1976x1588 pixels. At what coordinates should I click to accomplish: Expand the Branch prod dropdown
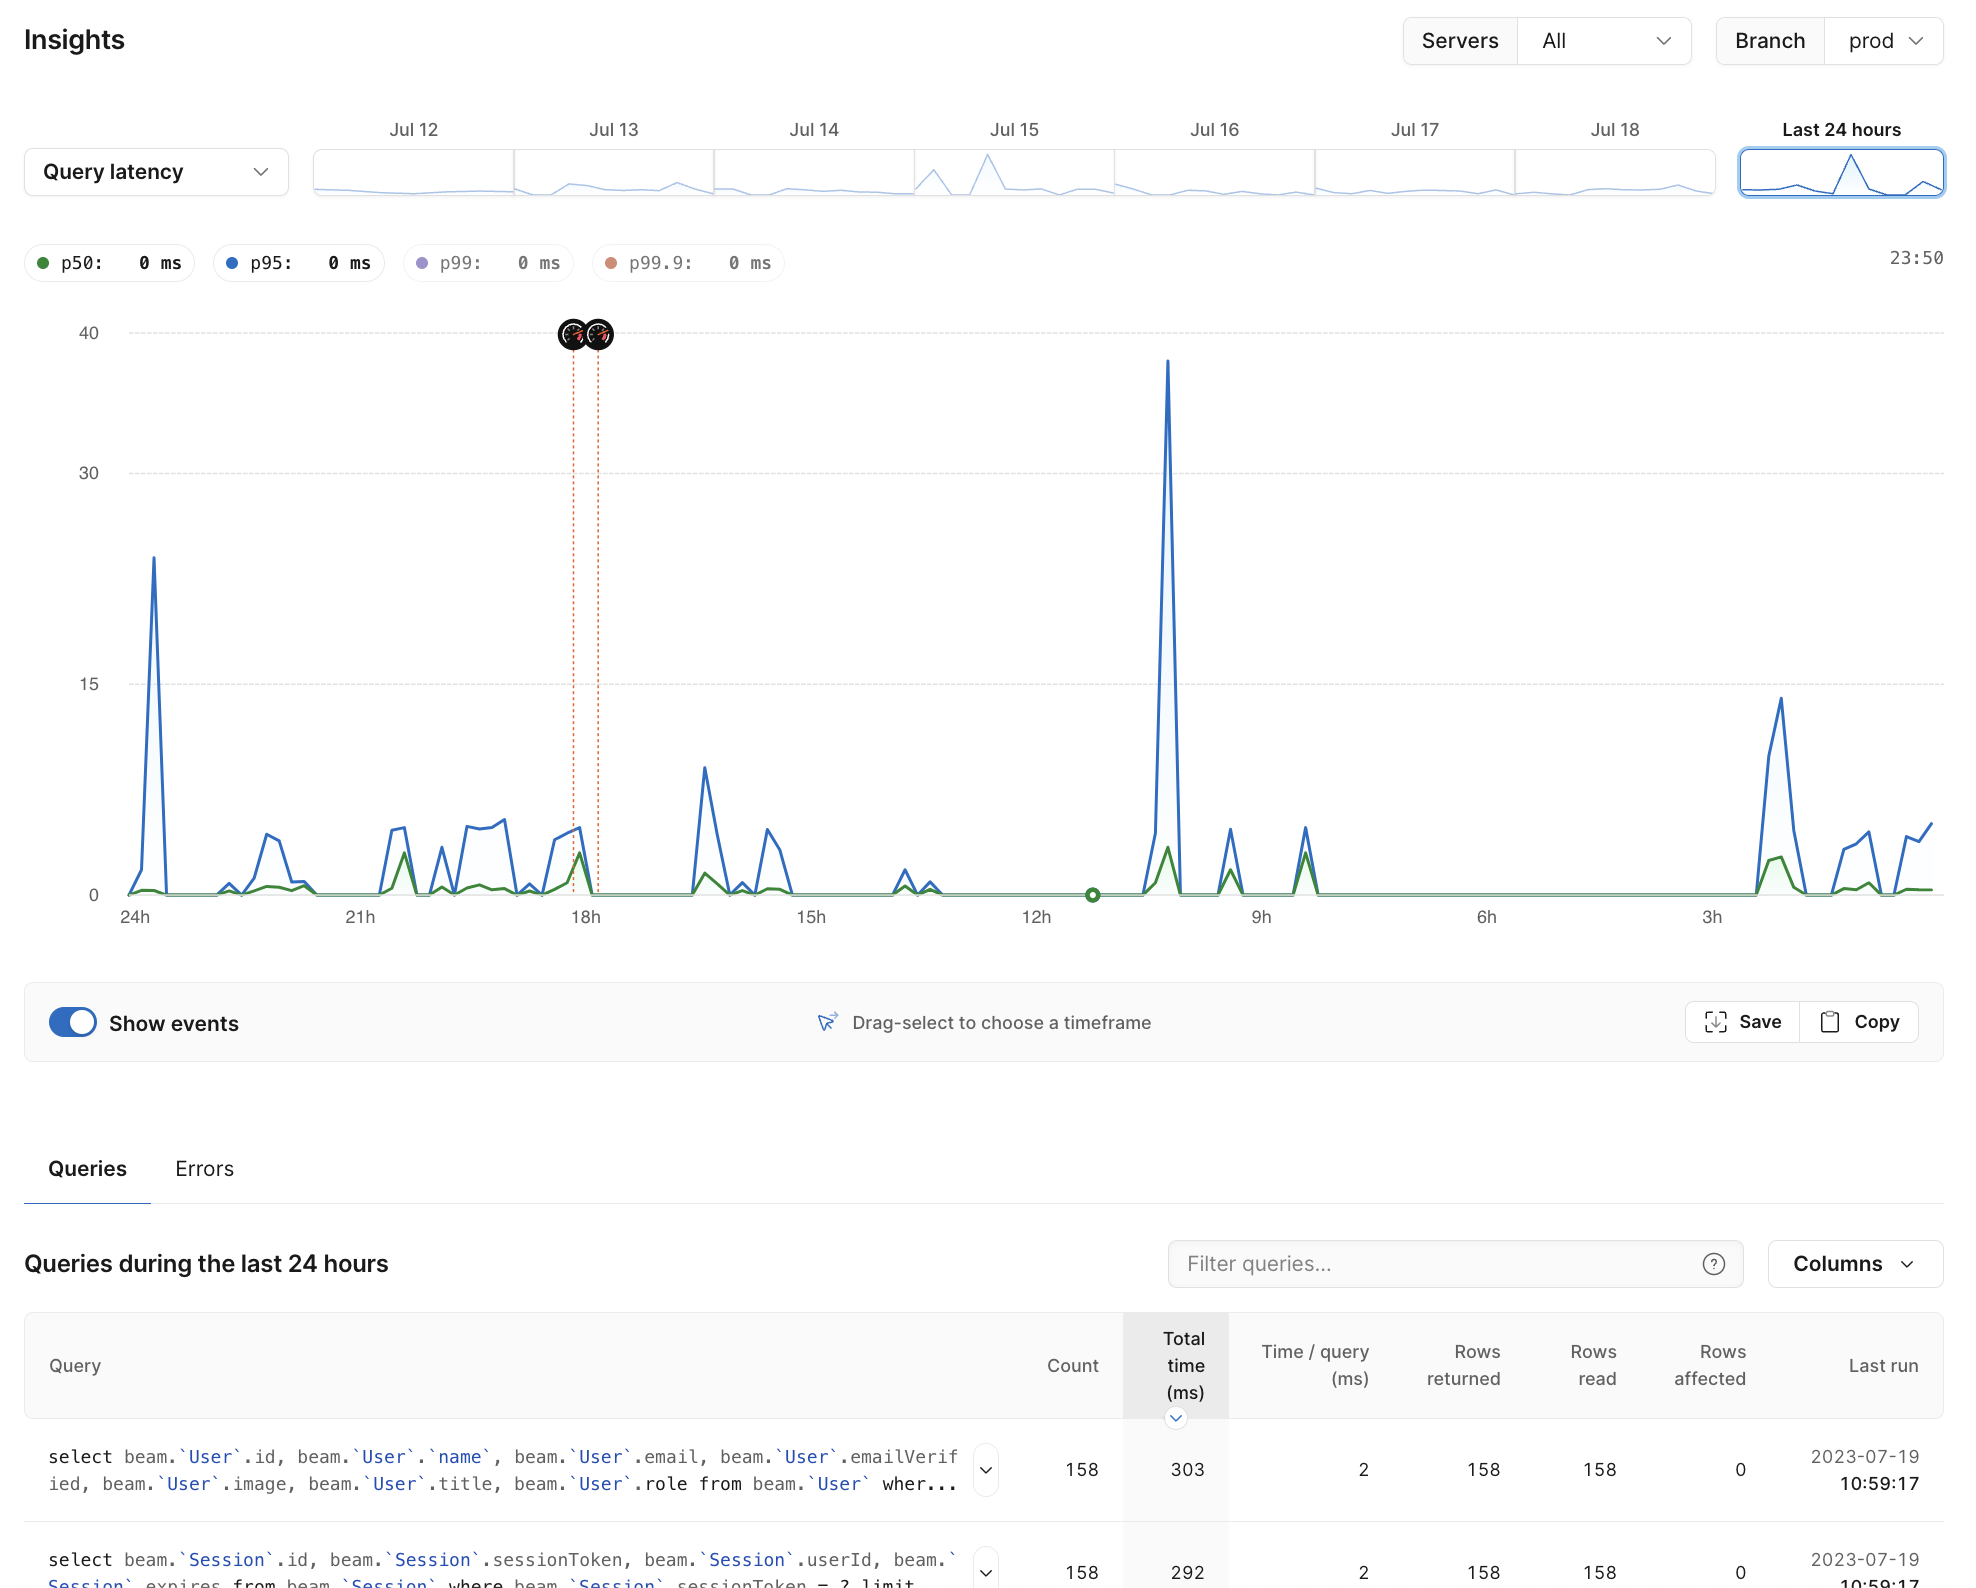[1884, 41]
